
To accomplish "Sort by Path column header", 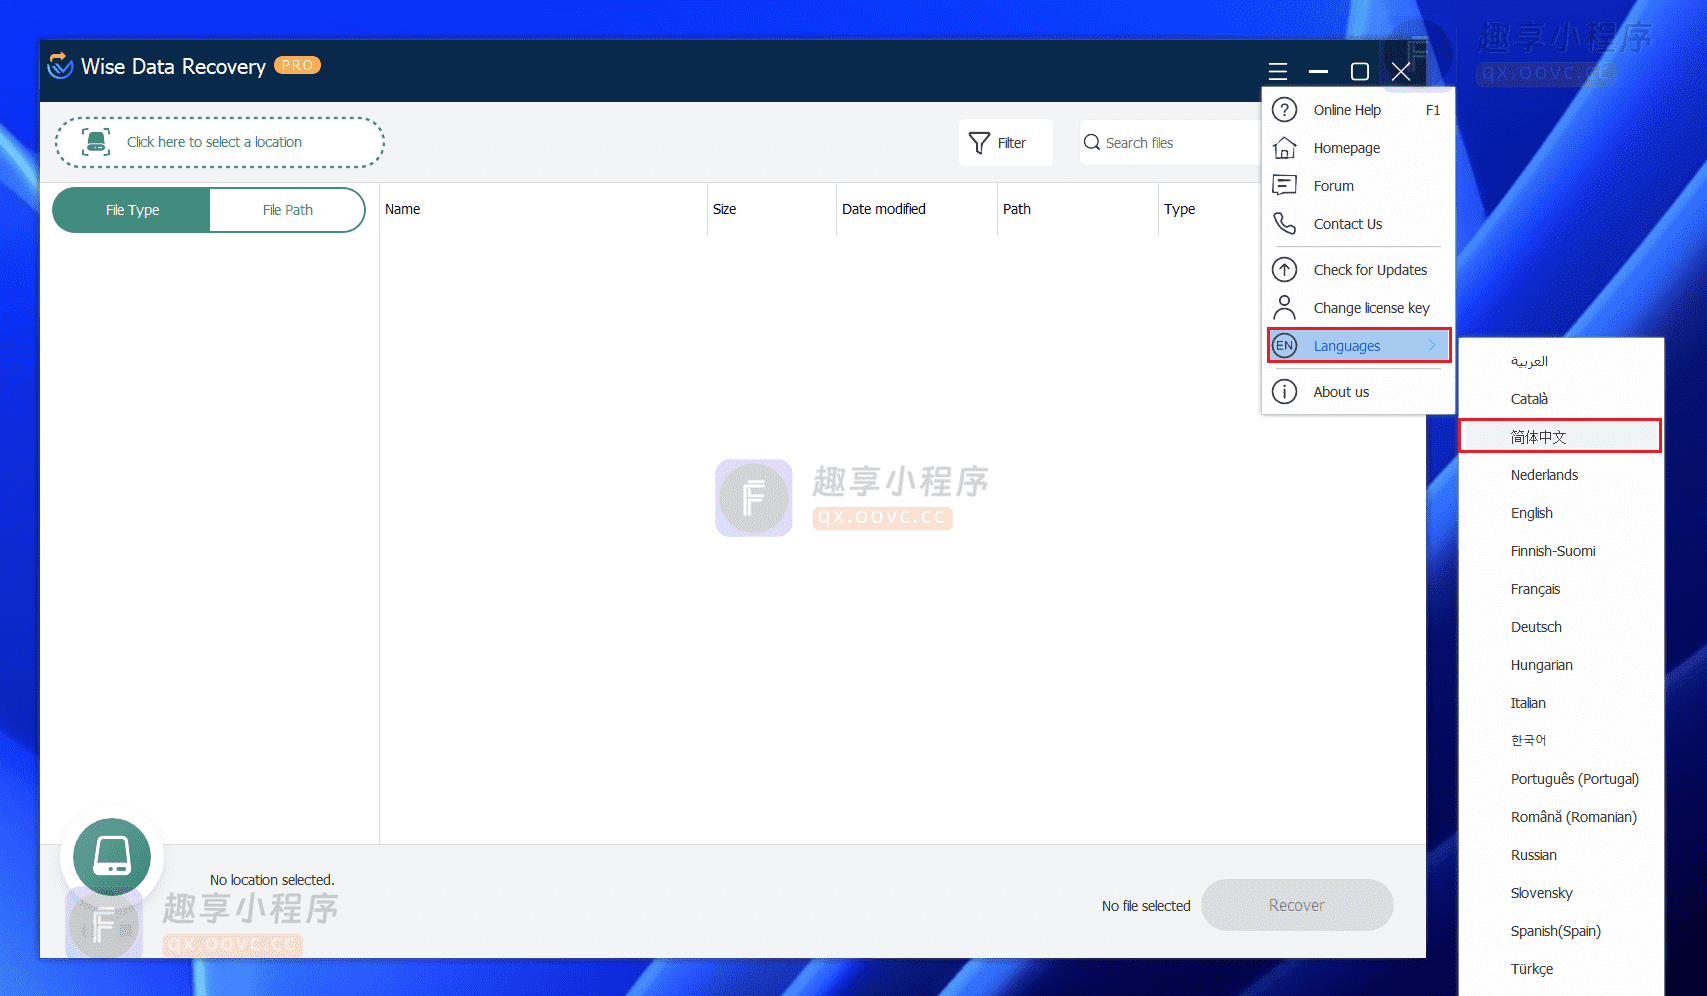I will pos(1077,209).
